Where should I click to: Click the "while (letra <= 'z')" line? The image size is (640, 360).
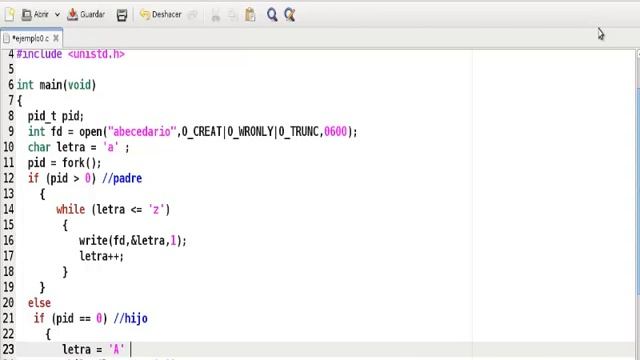(x=113, y=209)
